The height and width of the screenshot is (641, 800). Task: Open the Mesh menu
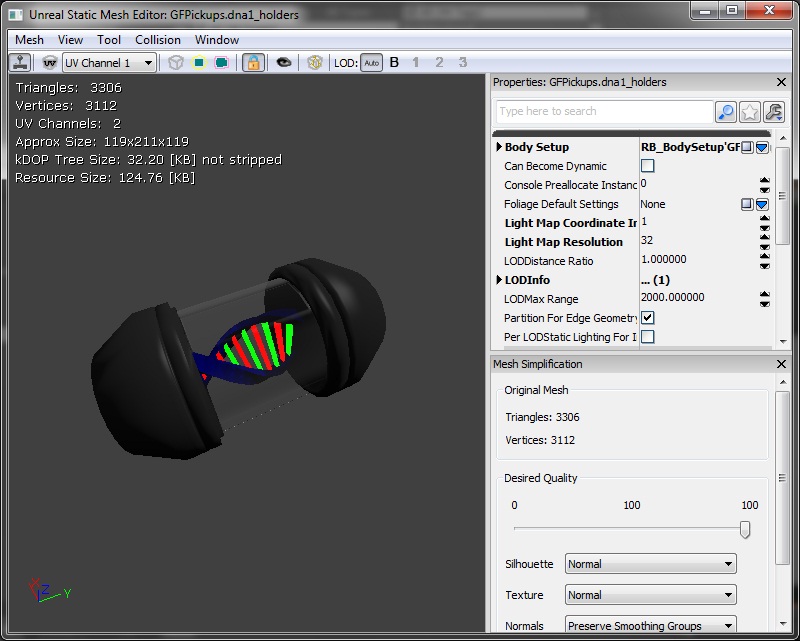(x=29, y=40)
